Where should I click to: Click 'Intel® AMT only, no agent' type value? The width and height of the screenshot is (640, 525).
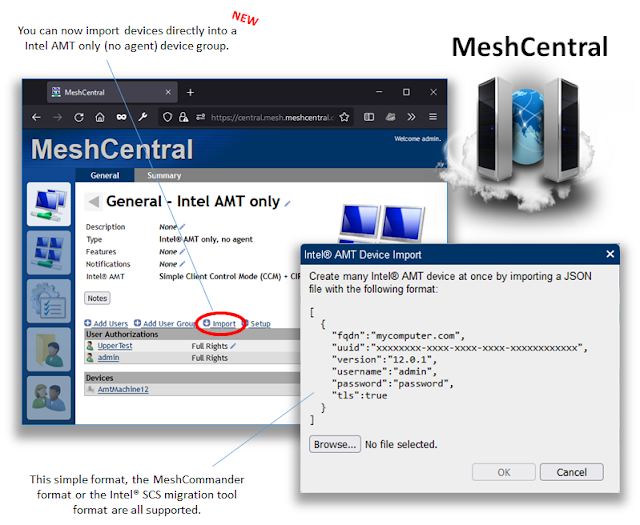click(x=206, y=240)
